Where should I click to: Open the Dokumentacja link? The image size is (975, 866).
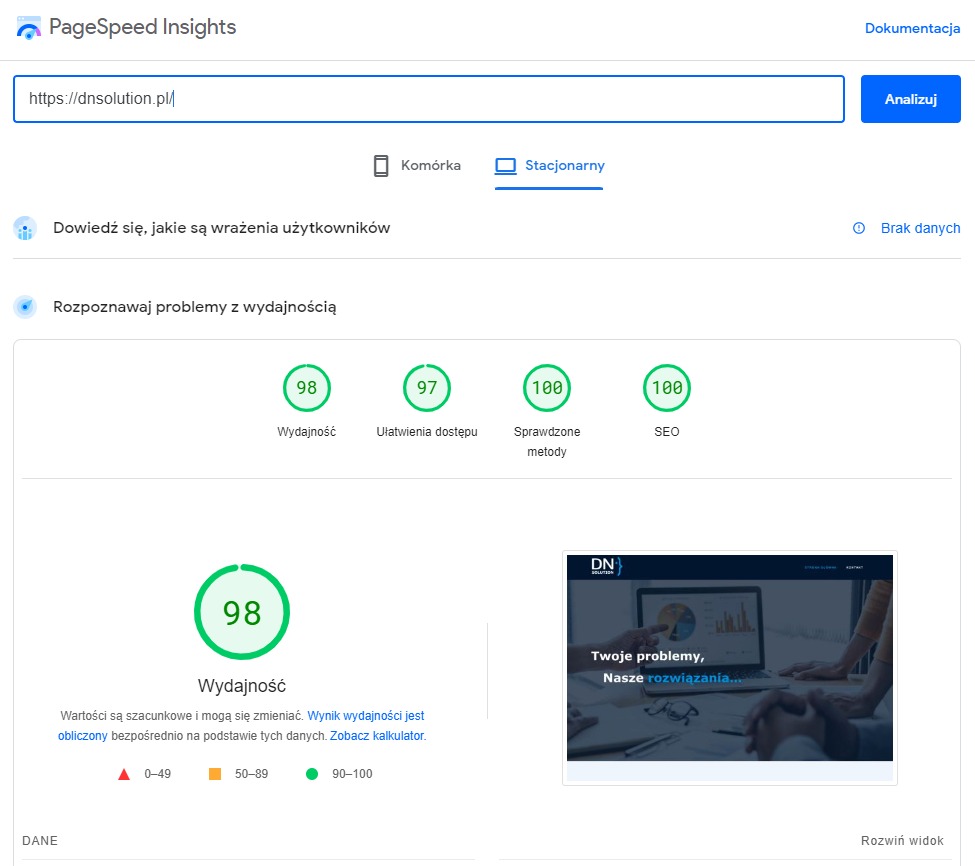click(911, 28)
